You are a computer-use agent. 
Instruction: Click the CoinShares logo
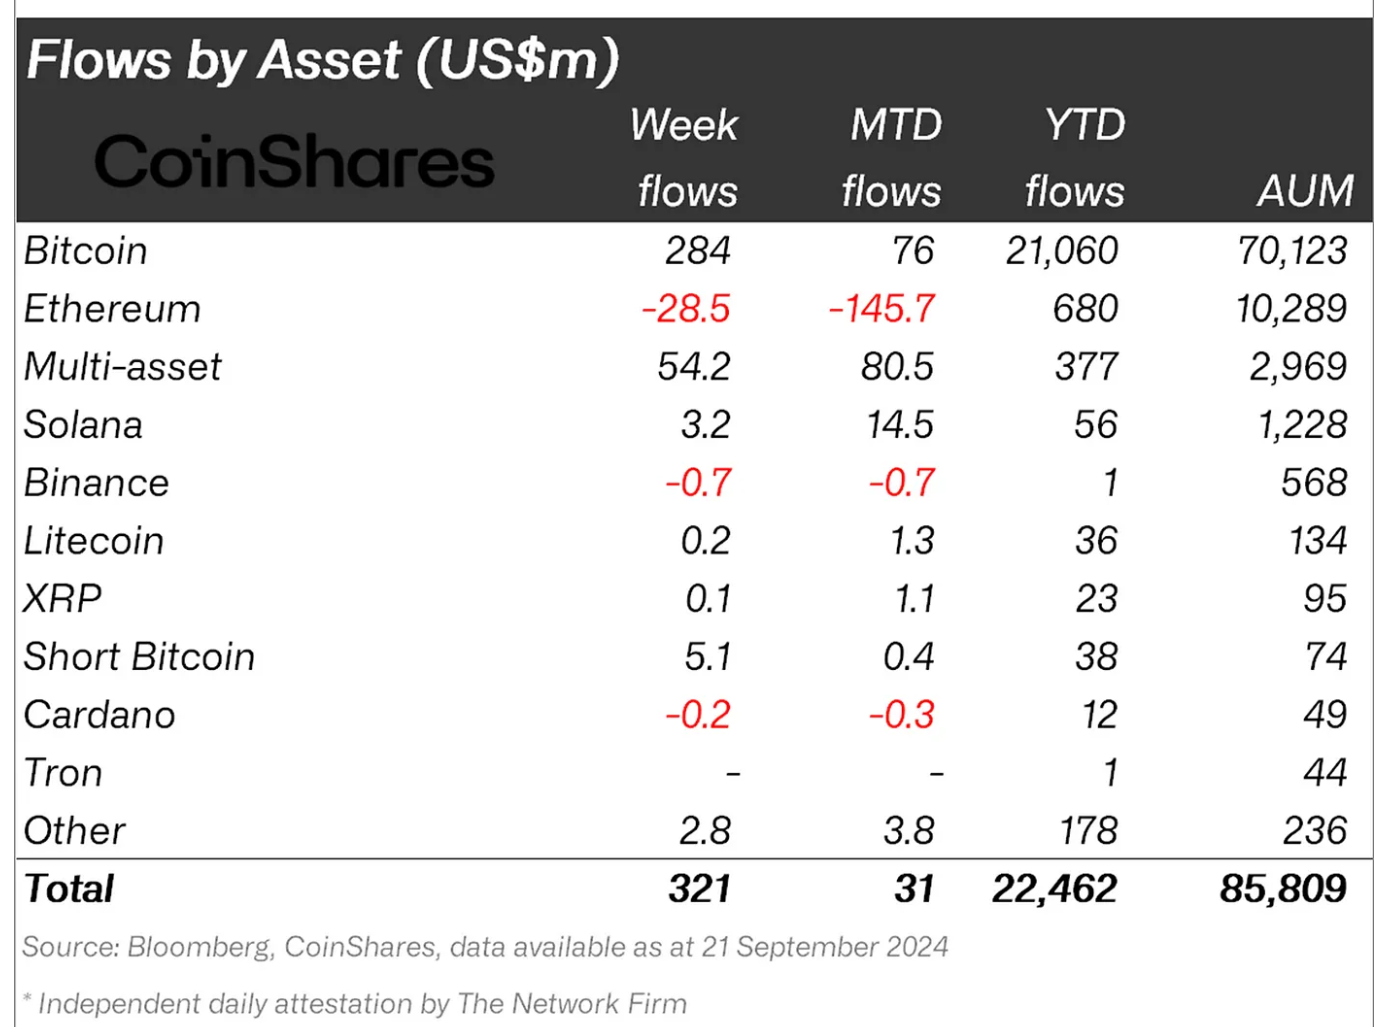tap(294, 161)
